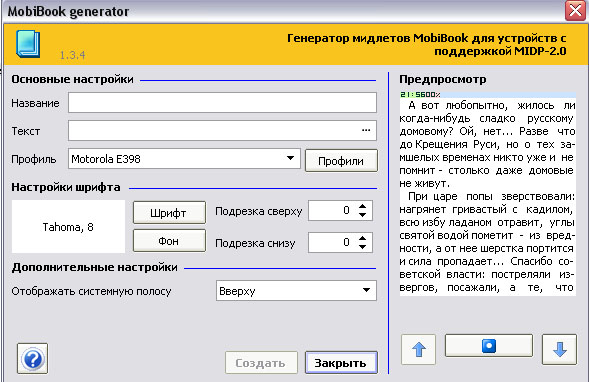Screen dimensions: 589x382
Task: Open the Профили button
Action: coord(341,161)
